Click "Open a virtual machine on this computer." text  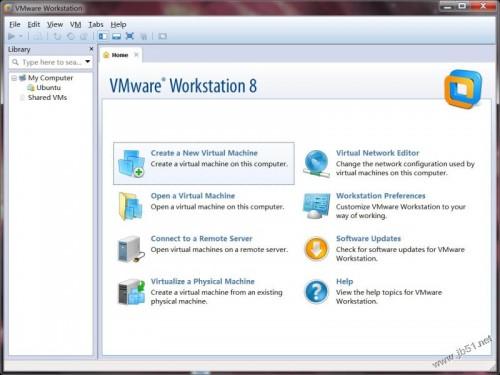217,207
